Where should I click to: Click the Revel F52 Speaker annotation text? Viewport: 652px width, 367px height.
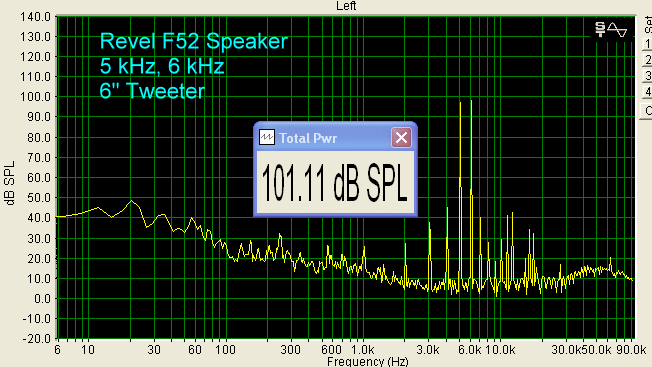pos(194,41)
